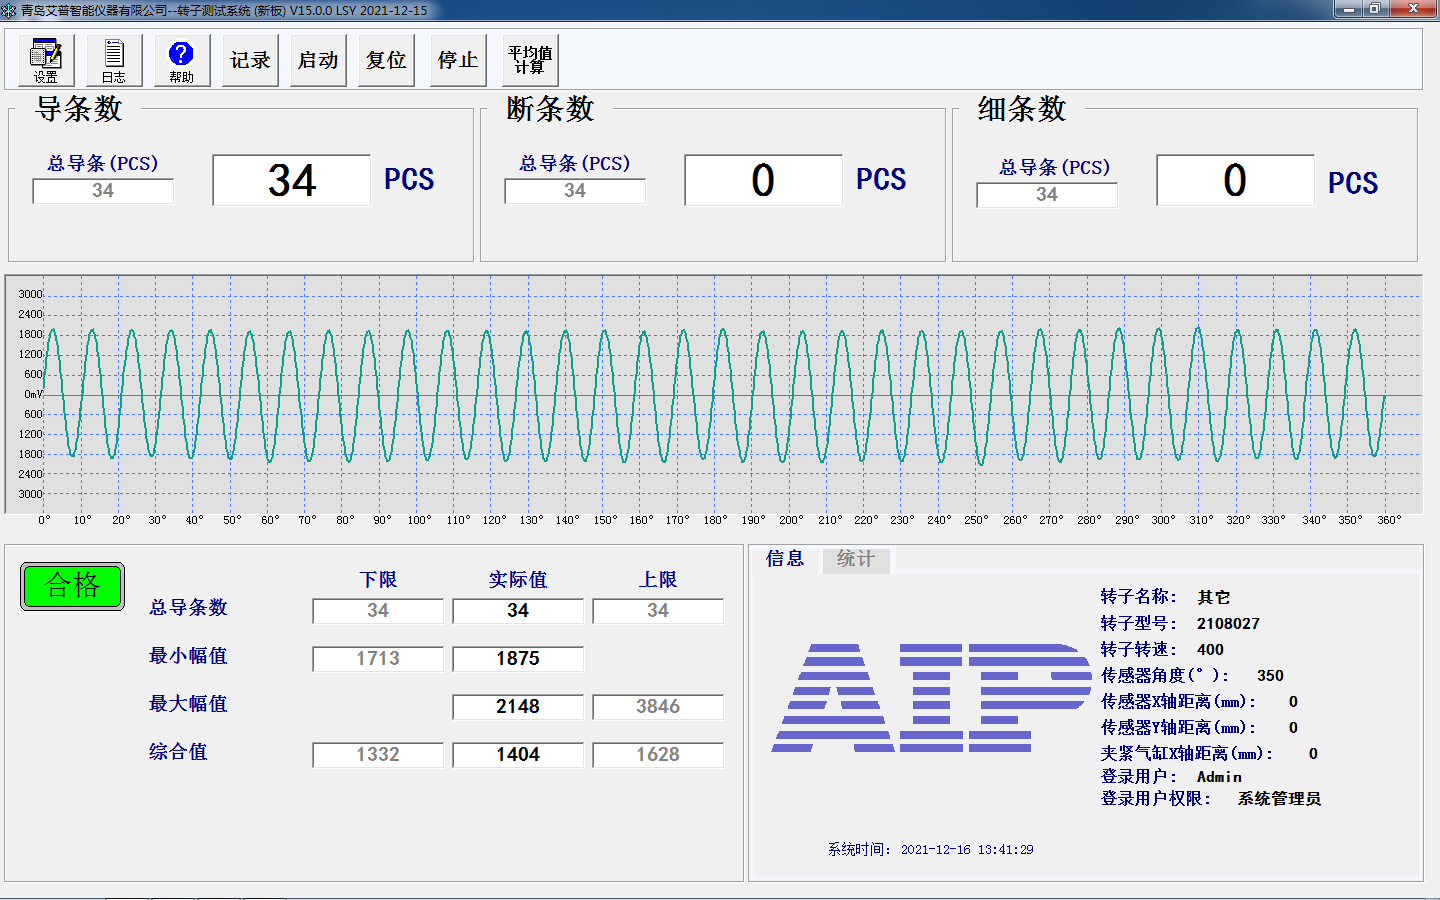
Task: Select the 总导条数 actual value field
Action: click(x=517, y=610)
